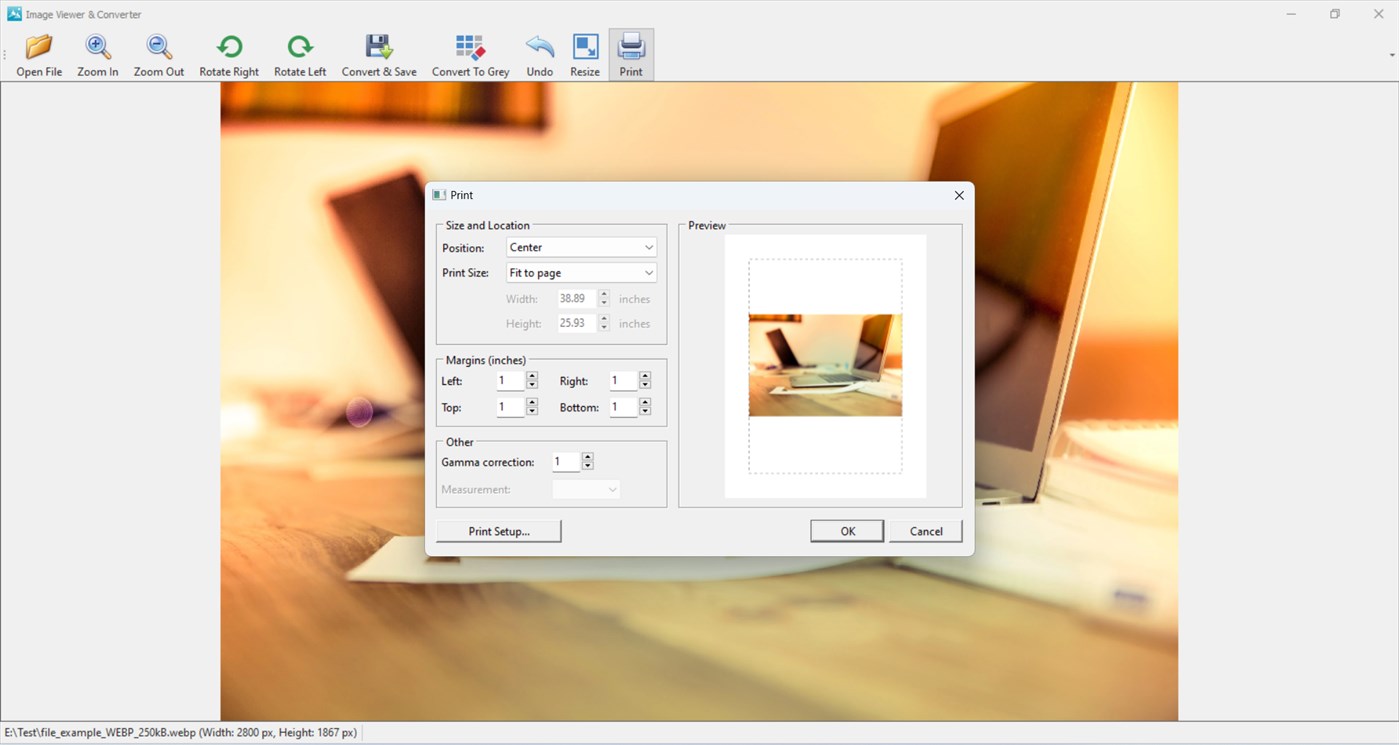Screen dimensions: 1399x745
Task: Edit the Top margin value
Action: coord(510,406)
